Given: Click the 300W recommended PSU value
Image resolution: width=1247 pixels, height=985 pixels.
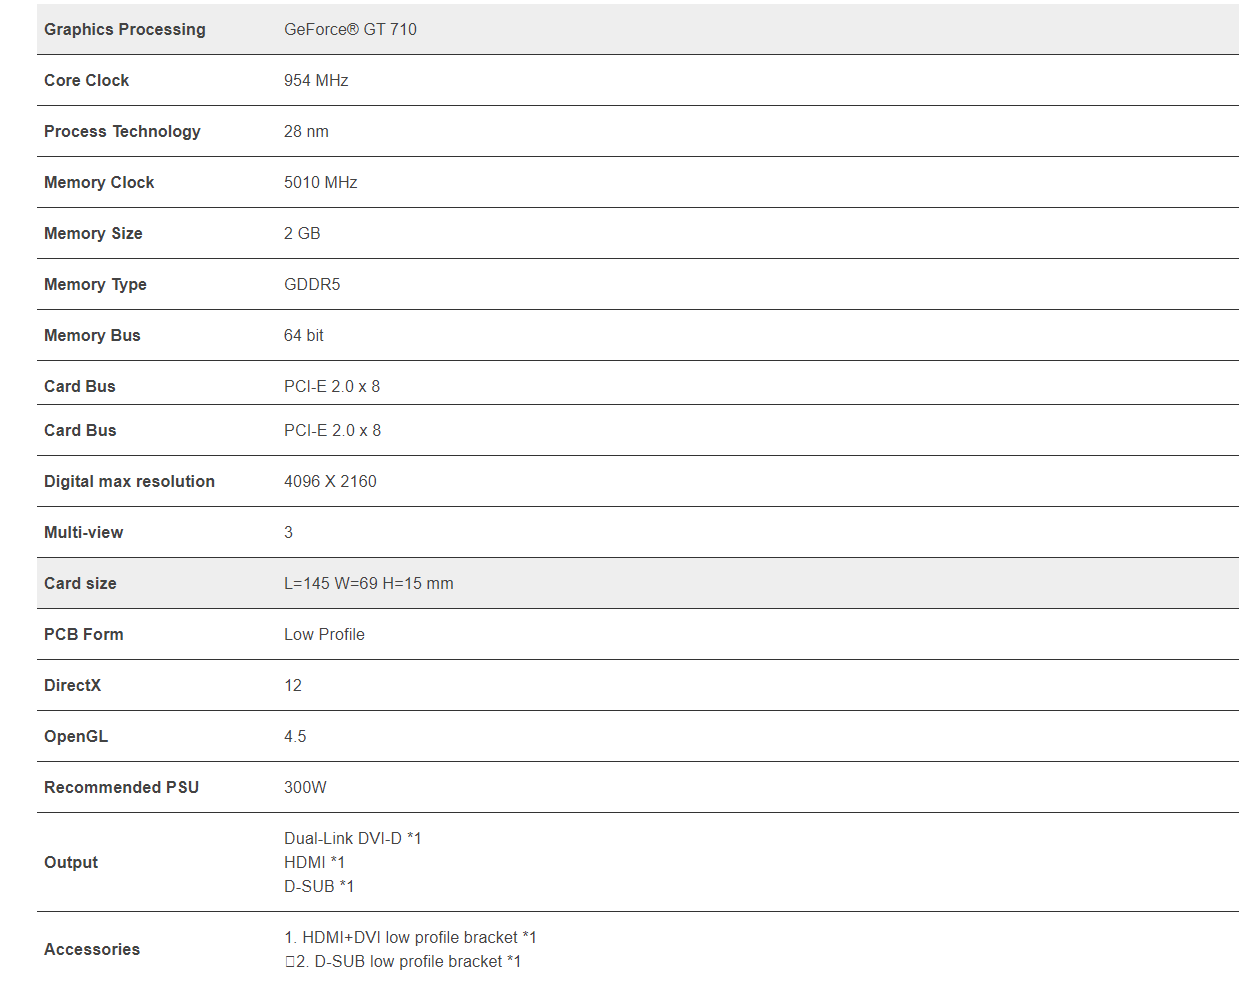Looking at the screenshot, I should click(x=305, y=788).
